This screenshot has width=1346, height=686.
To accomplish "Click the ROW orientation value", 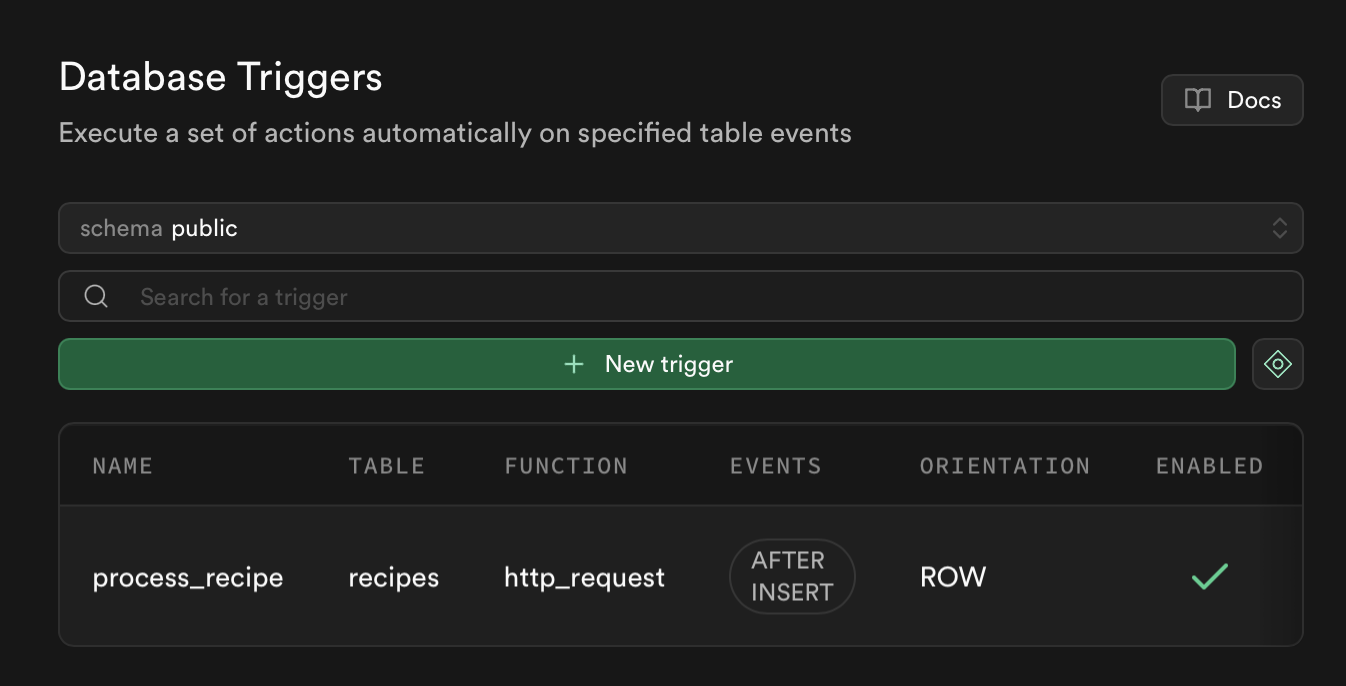I will [x=952, y=577].
